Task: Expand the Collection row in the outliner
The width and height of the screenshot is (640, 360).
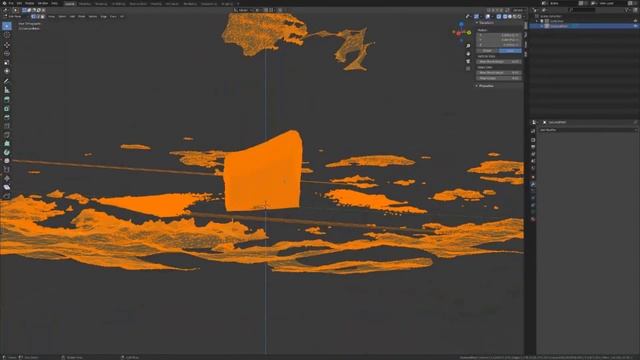Action: click(x=537, y=21)
